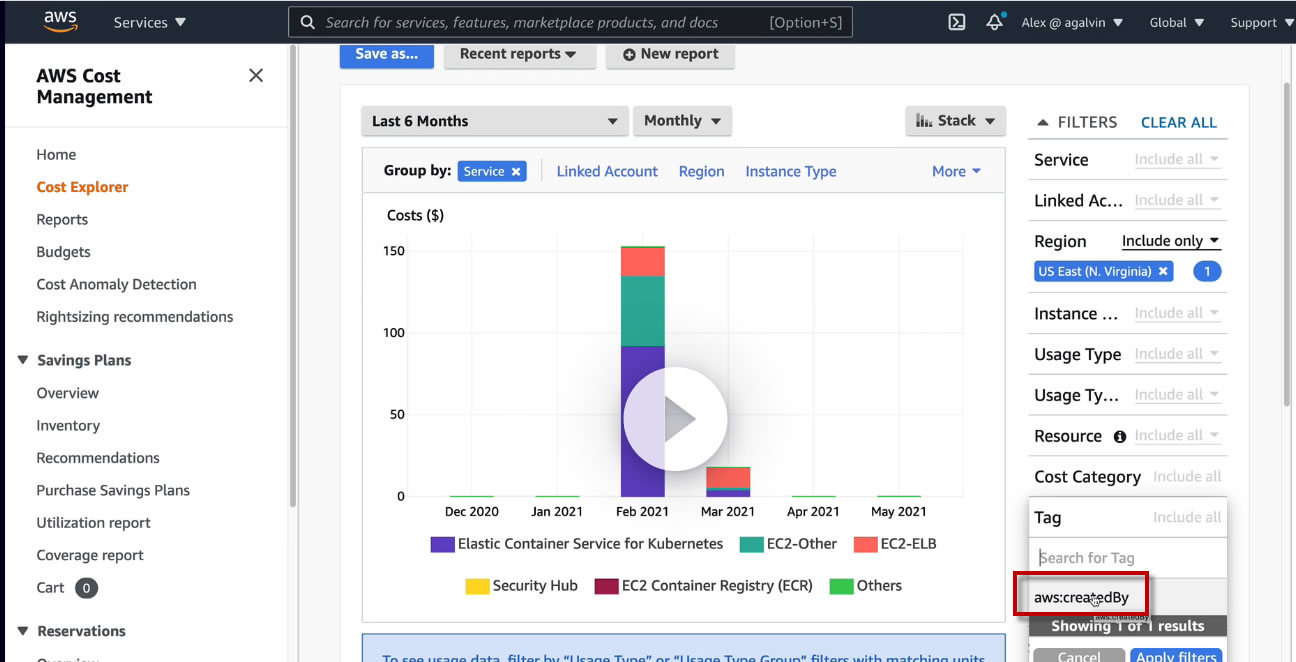Click the Apply filters button
The image size is (1296, 662).
[1176, 656]
